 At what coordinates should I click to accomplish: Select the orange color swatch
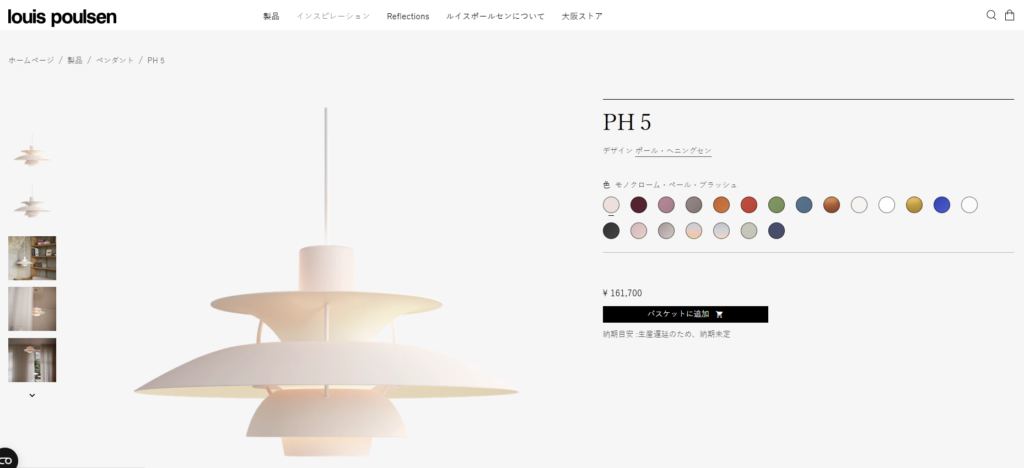pos(721,205)
